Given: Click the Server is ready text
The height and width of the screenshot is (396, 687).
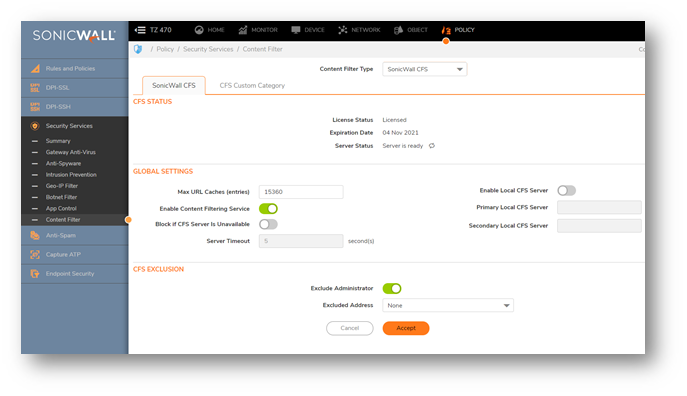Looking at the screenshot, I should pyautogui.click(x=403, y=146).
